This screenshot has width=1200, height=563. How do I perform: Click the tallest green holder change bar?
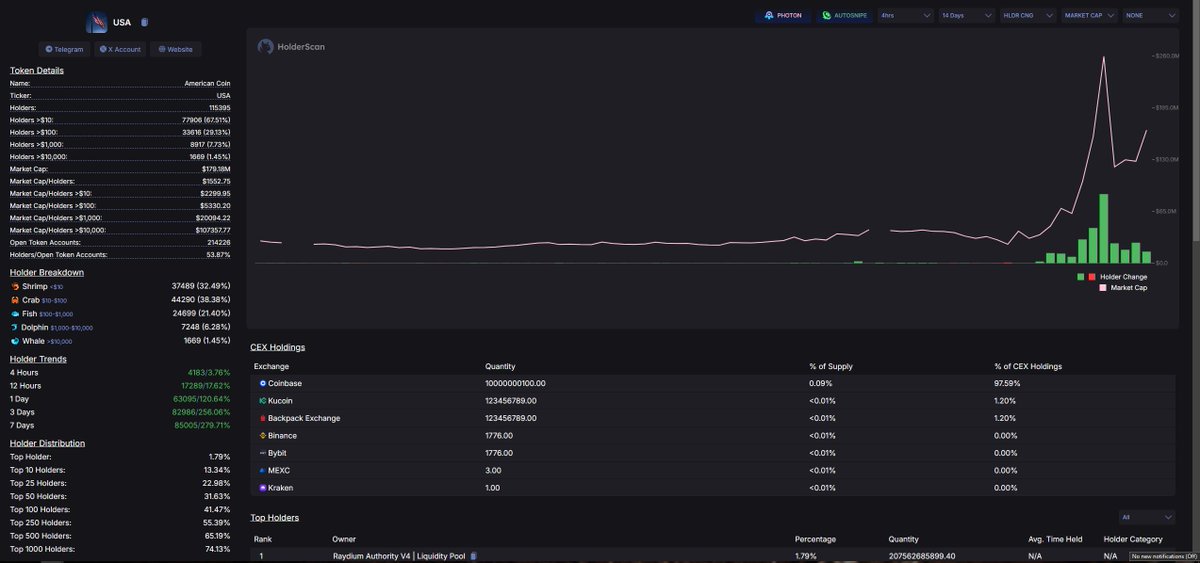click(1103, 228)
